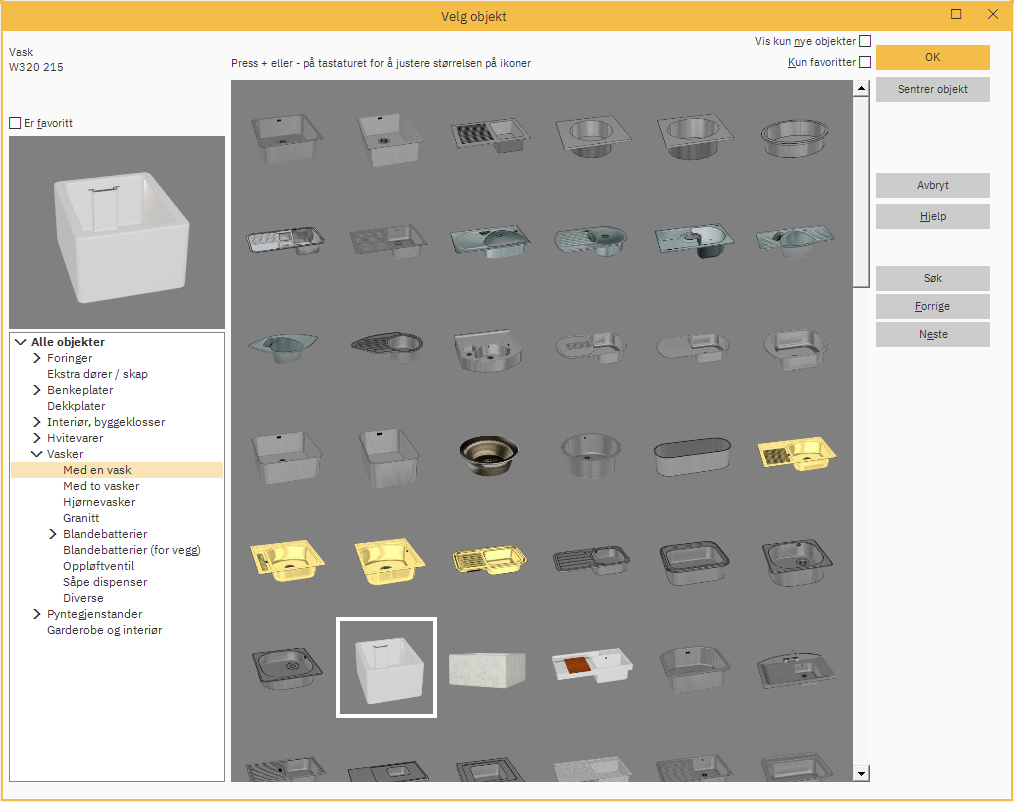Select the wall-mounted basin with backsplash thumbnail
This screenshot has height=802, width=1014.
(x=488, y=348)
